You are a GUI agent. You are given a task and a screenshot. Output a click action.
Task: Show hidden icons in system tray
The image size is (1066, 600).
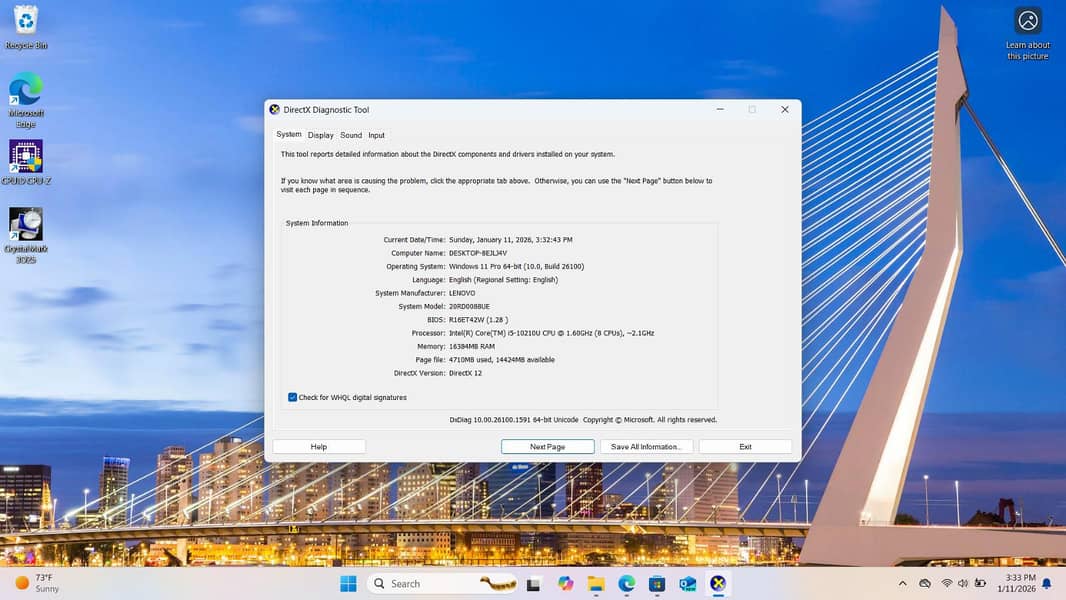tap(902, 583)
